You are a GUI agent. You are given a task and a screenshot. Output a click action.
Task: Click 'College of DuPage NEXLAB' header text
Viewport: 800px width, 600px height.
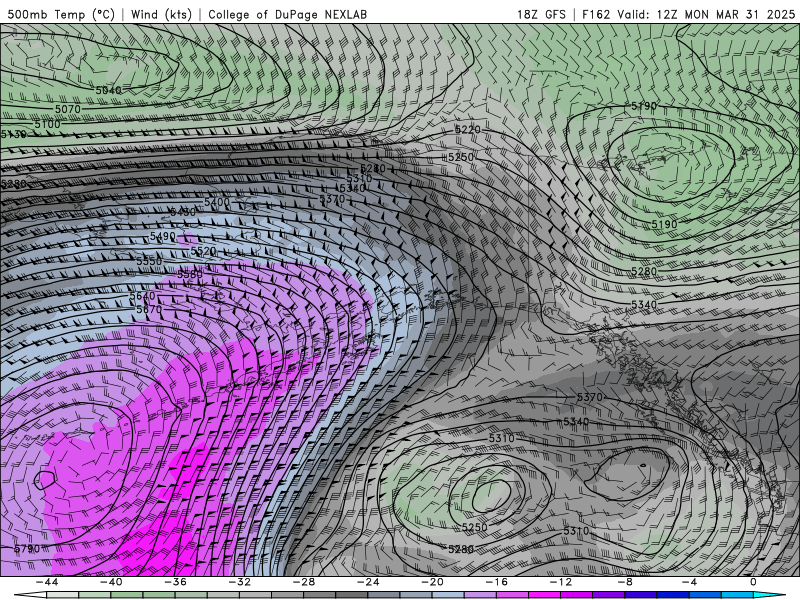287,14
